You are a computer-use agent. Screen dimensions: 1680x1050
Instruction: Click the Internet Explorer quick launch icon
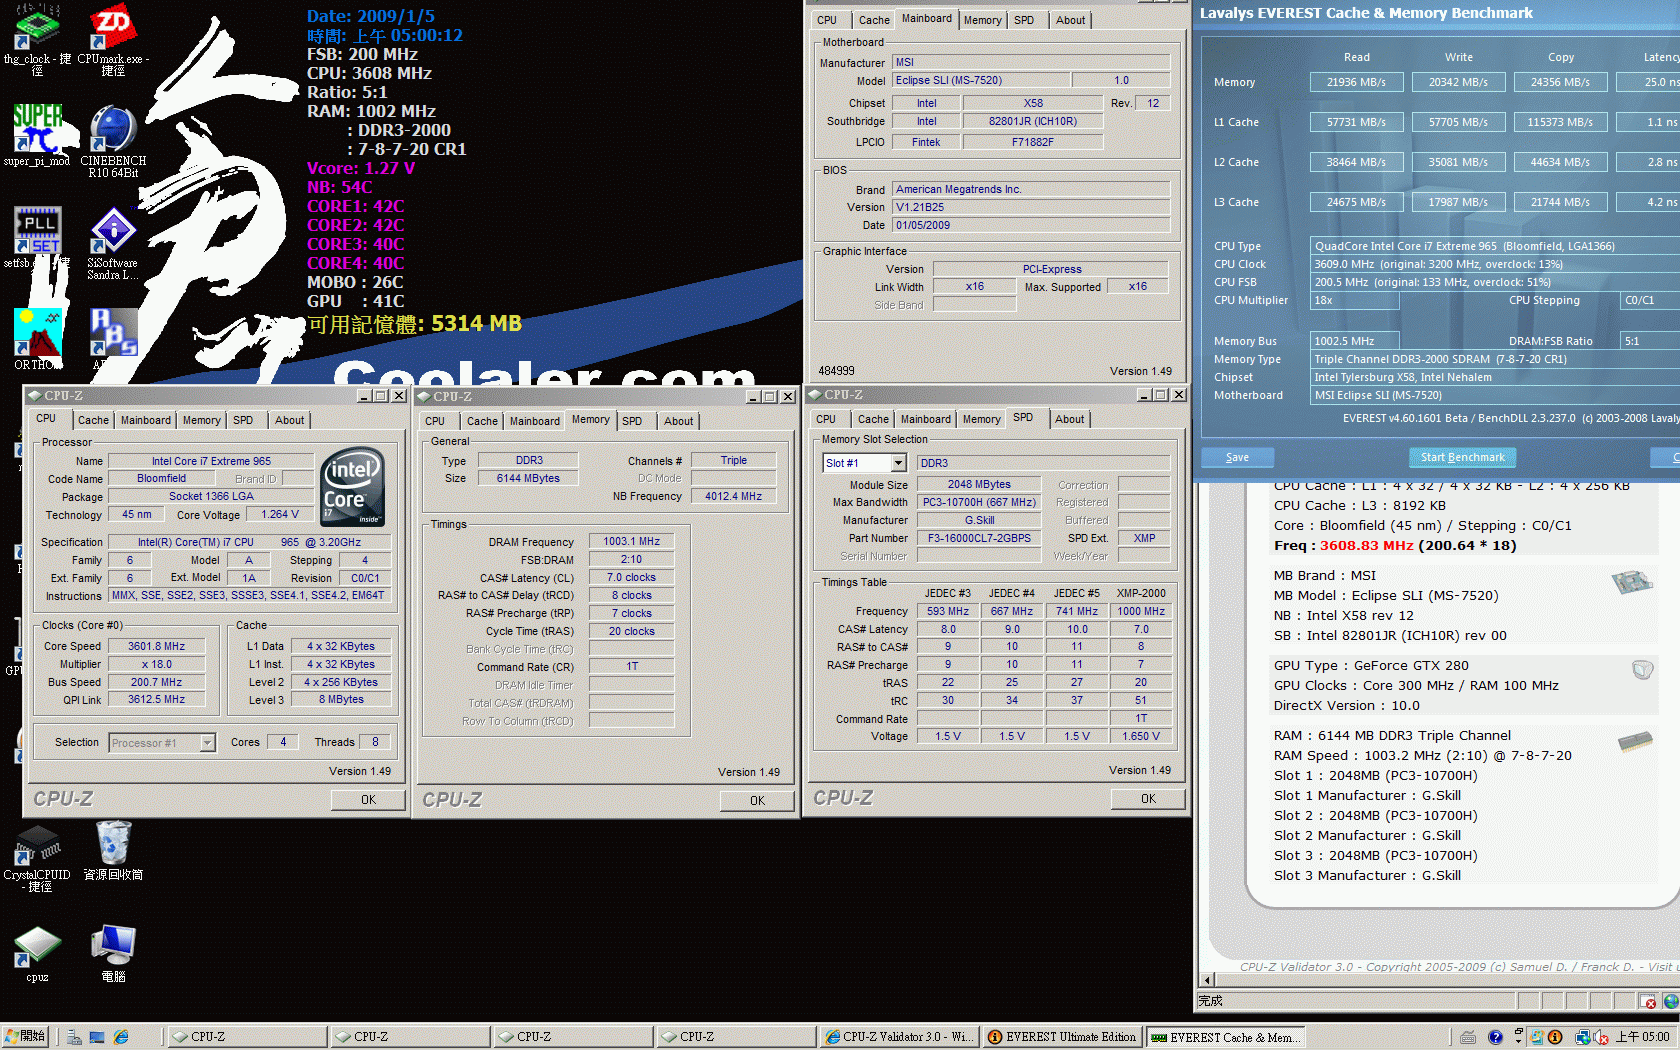coord(121,1037)
